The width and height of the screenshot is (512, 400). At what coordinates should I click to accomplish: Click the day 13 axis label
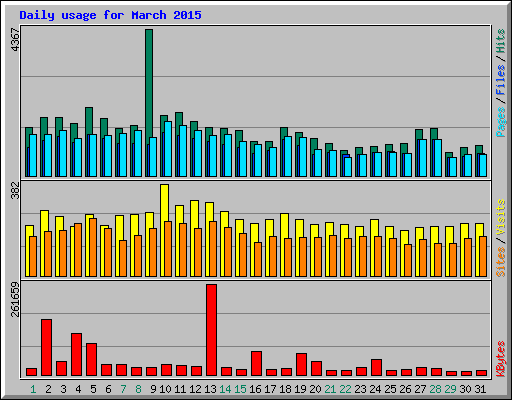[210, 389]
